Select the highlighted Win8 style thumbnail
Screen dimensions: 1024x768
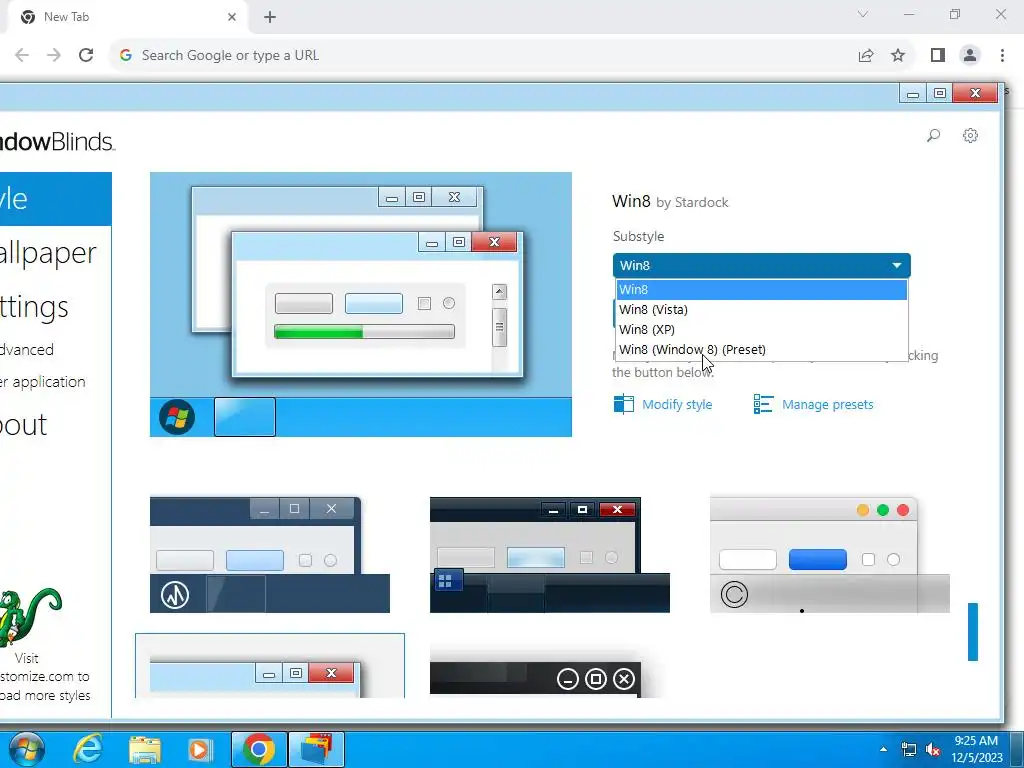pyautogui.click(x=270, y=665)
